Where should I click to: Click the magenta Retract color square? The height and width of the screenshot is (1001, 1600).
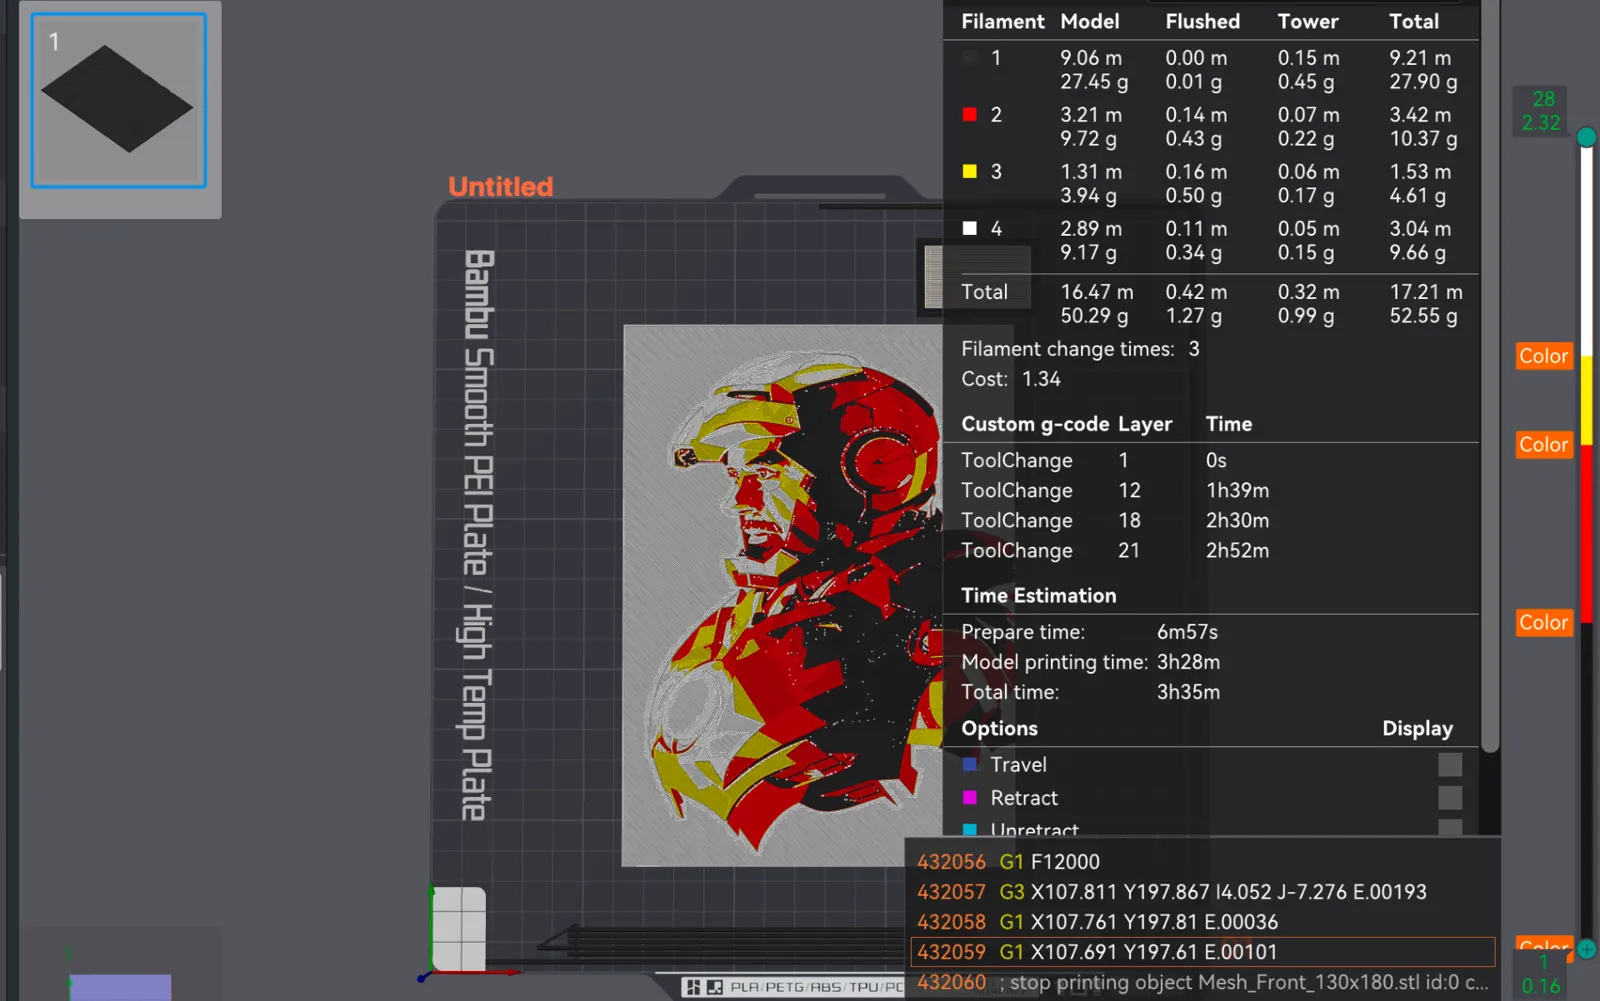point(969,798)
